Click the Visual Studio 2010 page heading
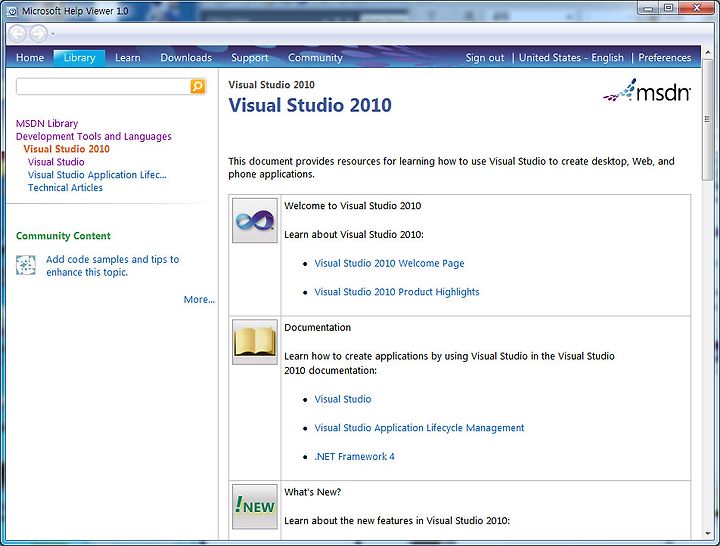The height and width of the screenshot is (546, 720). tap(310, 105)
